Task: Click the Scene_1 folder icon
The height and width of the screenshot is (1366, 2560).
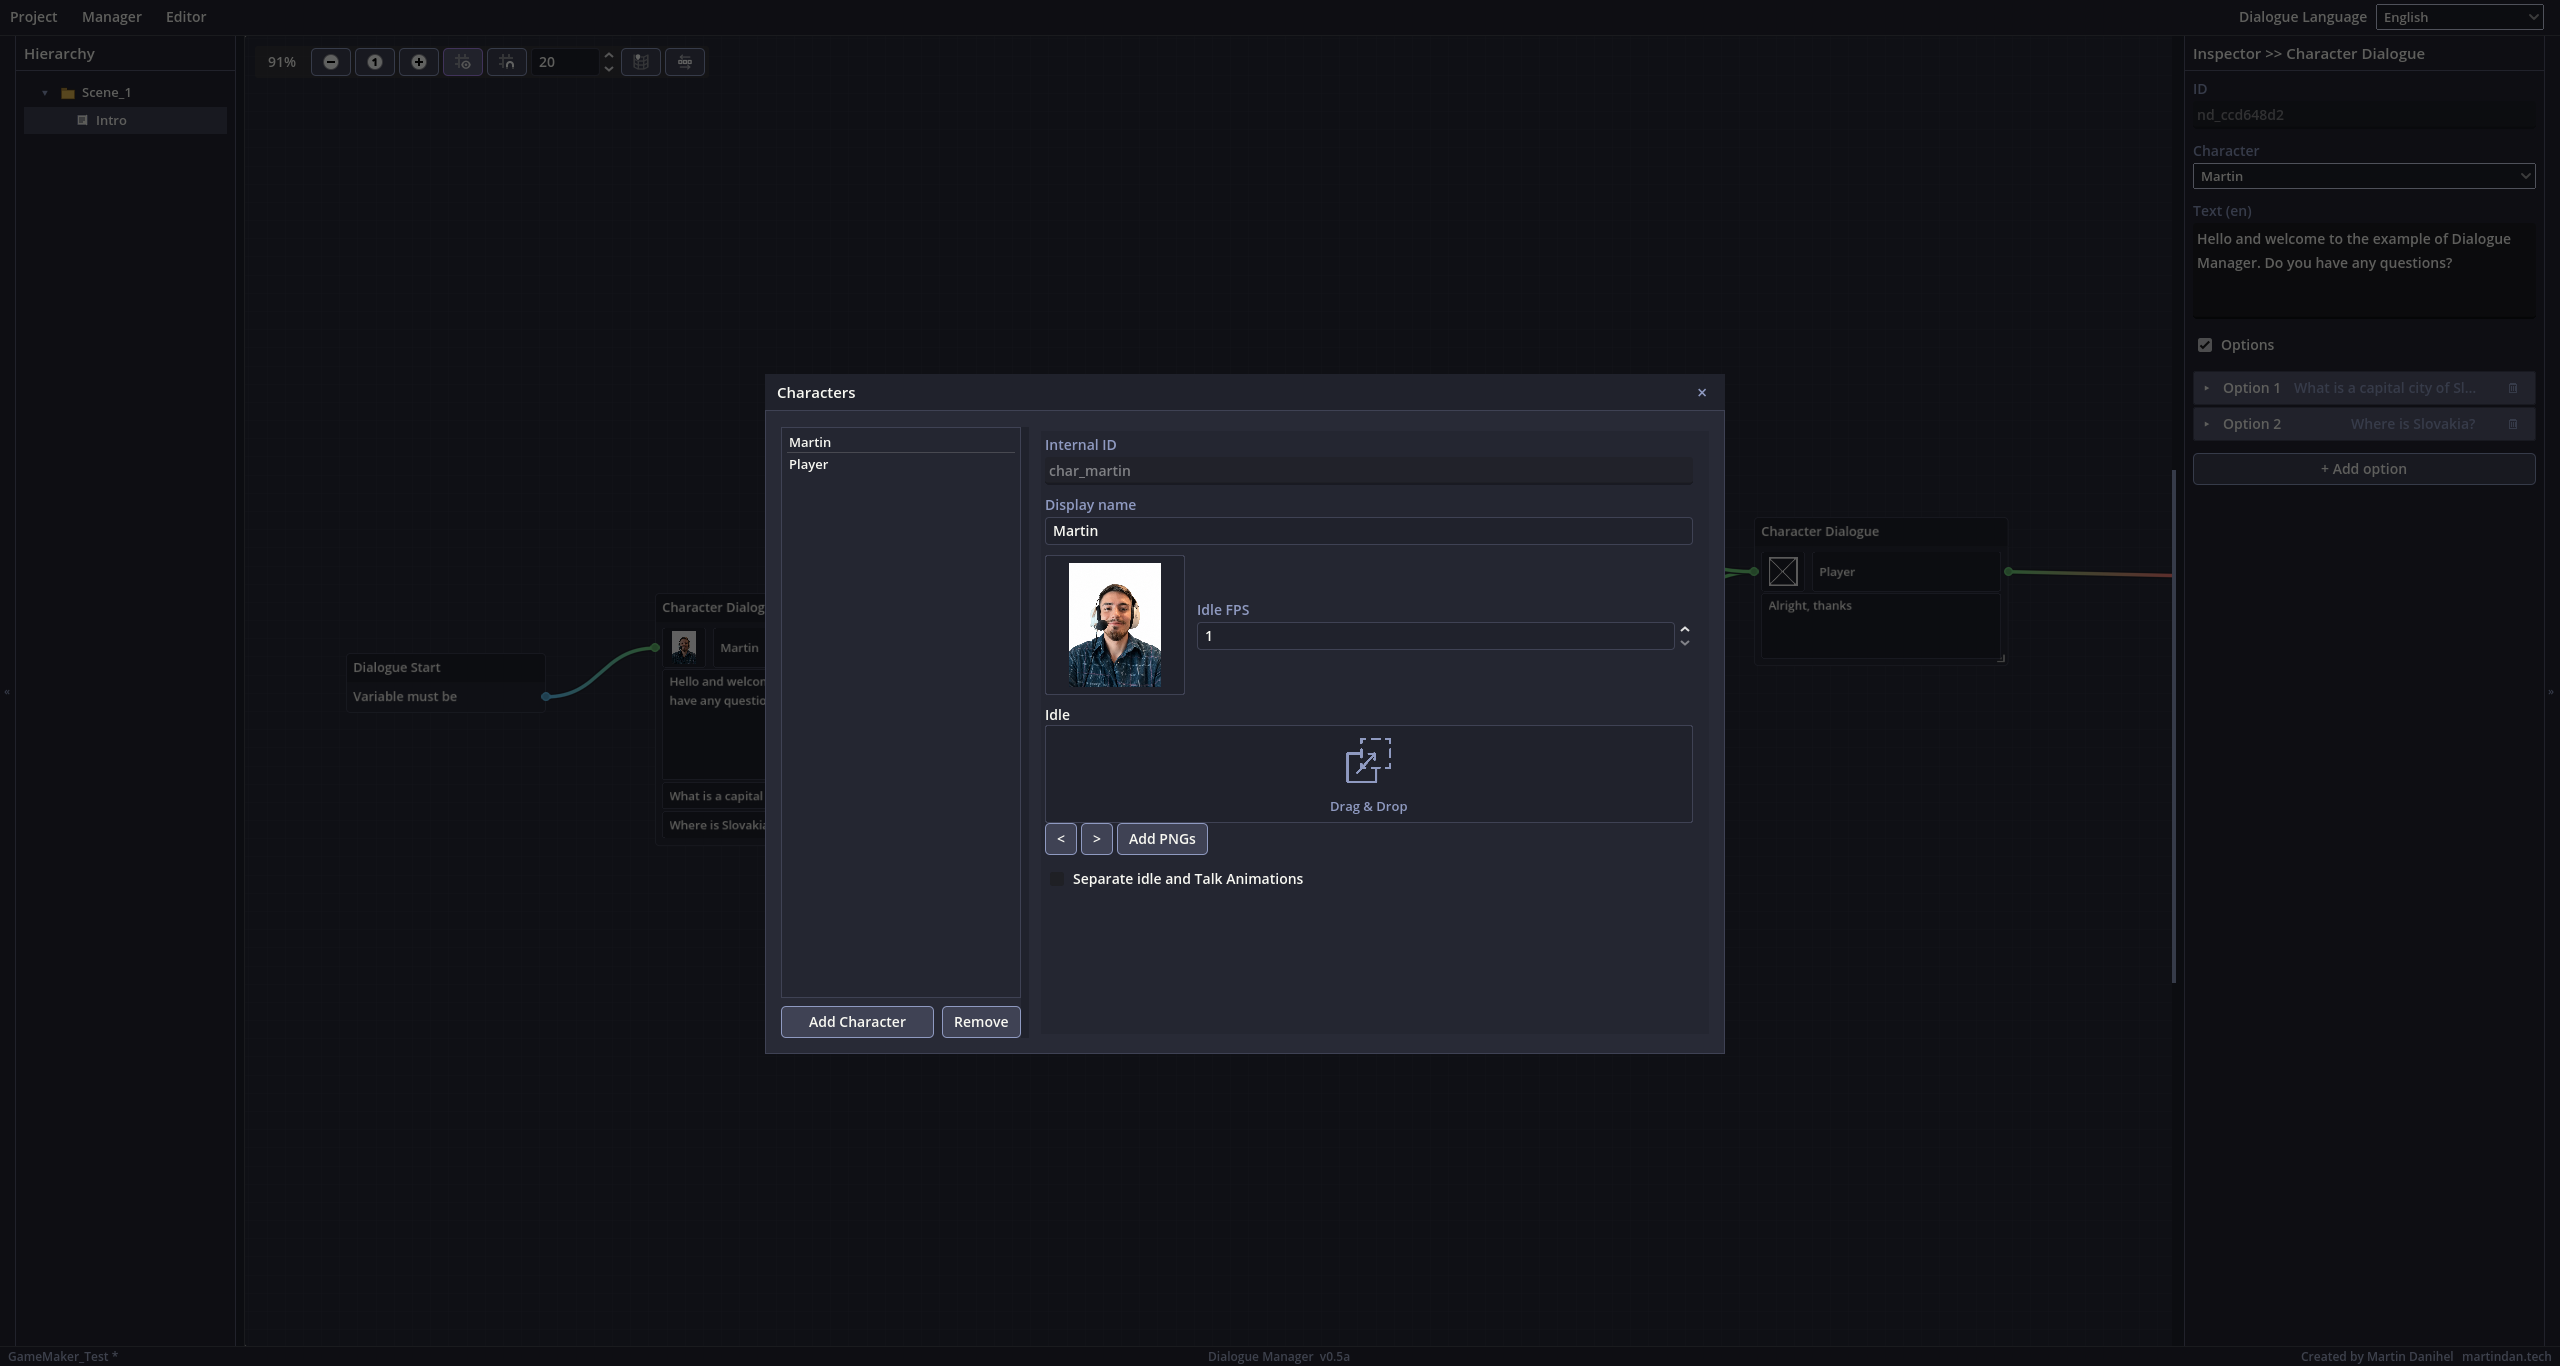Action: tap(68, 93)
